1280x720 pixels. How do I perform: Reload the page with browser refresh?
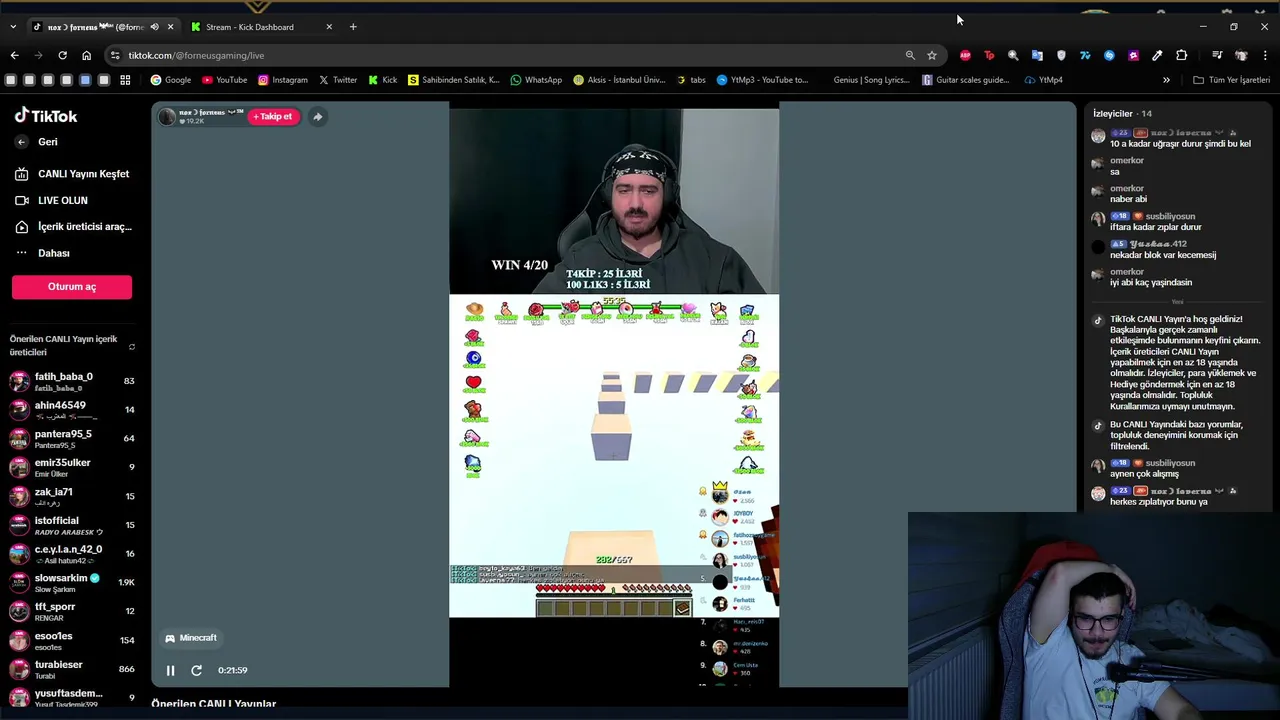[62, 55]
